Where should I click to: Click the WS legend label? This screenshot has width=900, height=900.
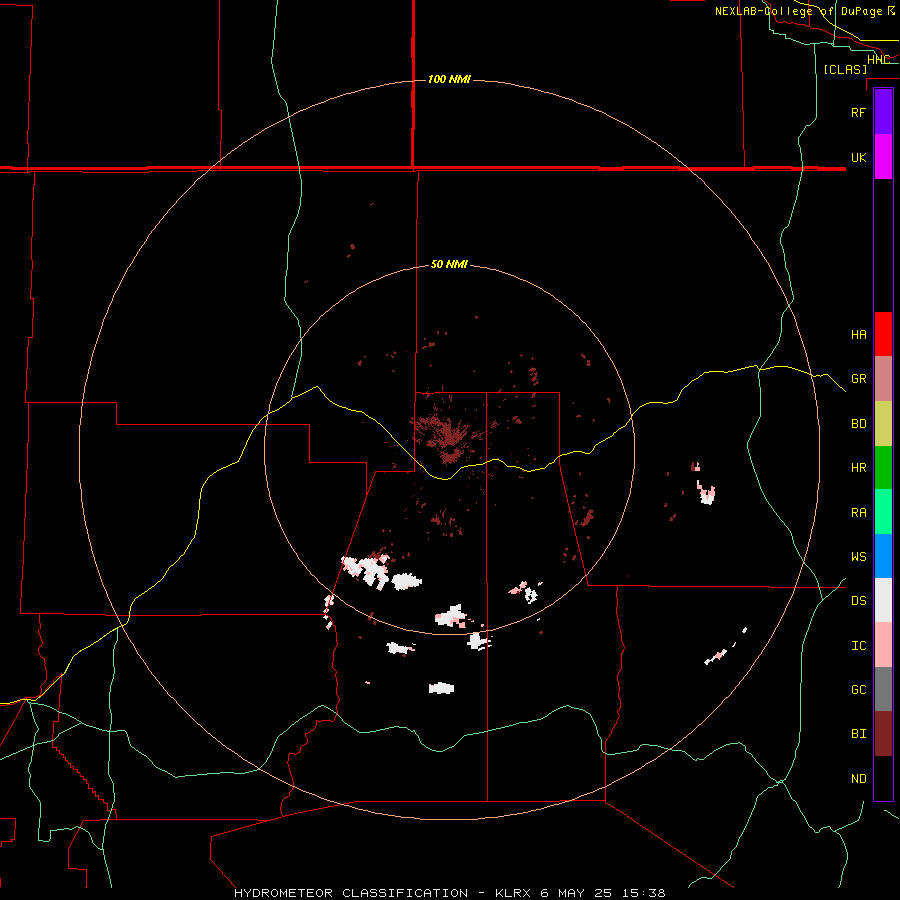pos(858,557)
